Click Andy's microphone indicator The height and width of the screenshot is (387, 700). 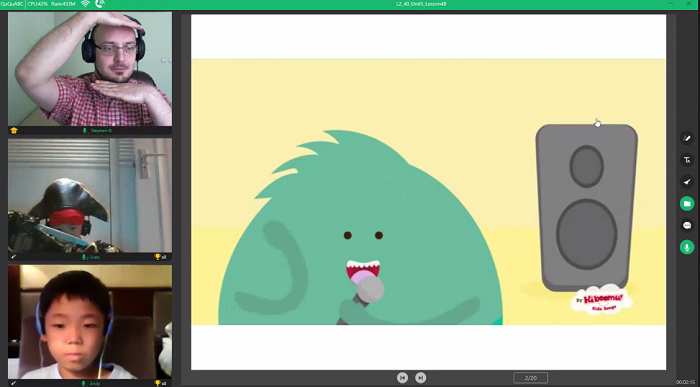pos(83,383)
